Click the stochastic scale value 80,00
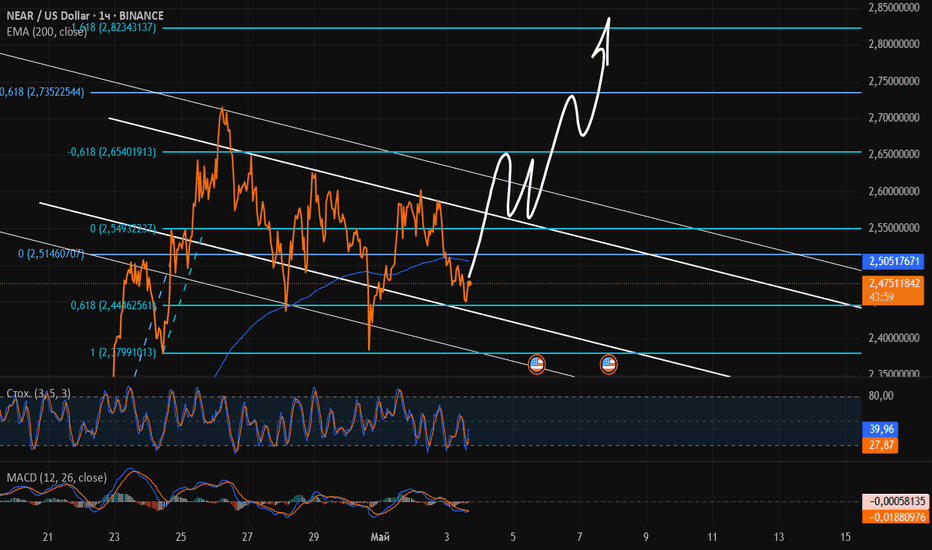This screenshot has width=932, height=550. pyautogui.click(x=881, y=396)
